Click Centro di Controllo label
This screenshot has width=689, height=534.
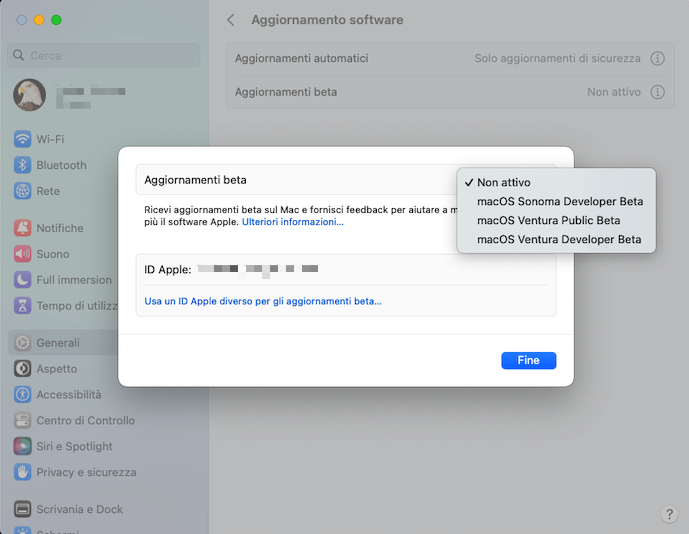tap(86, 421)
